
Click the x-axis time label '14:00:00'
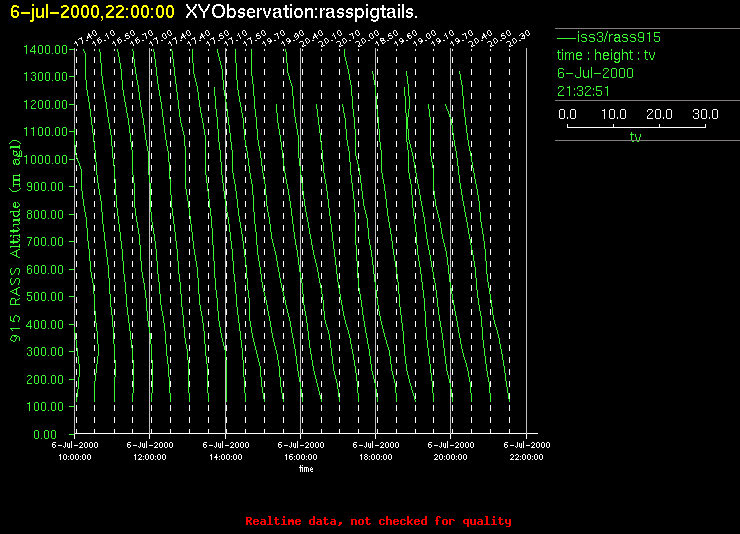pos(226,457)
